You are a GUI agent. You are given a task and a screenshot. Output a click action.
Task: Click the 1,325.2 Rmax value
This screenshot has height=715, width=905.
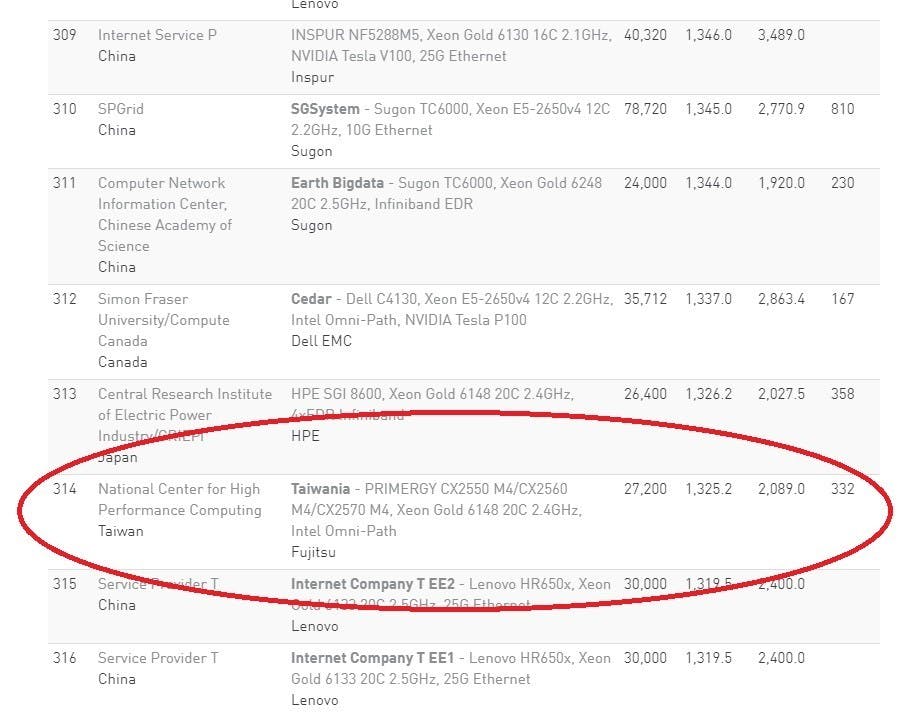(x=708, y=489)
